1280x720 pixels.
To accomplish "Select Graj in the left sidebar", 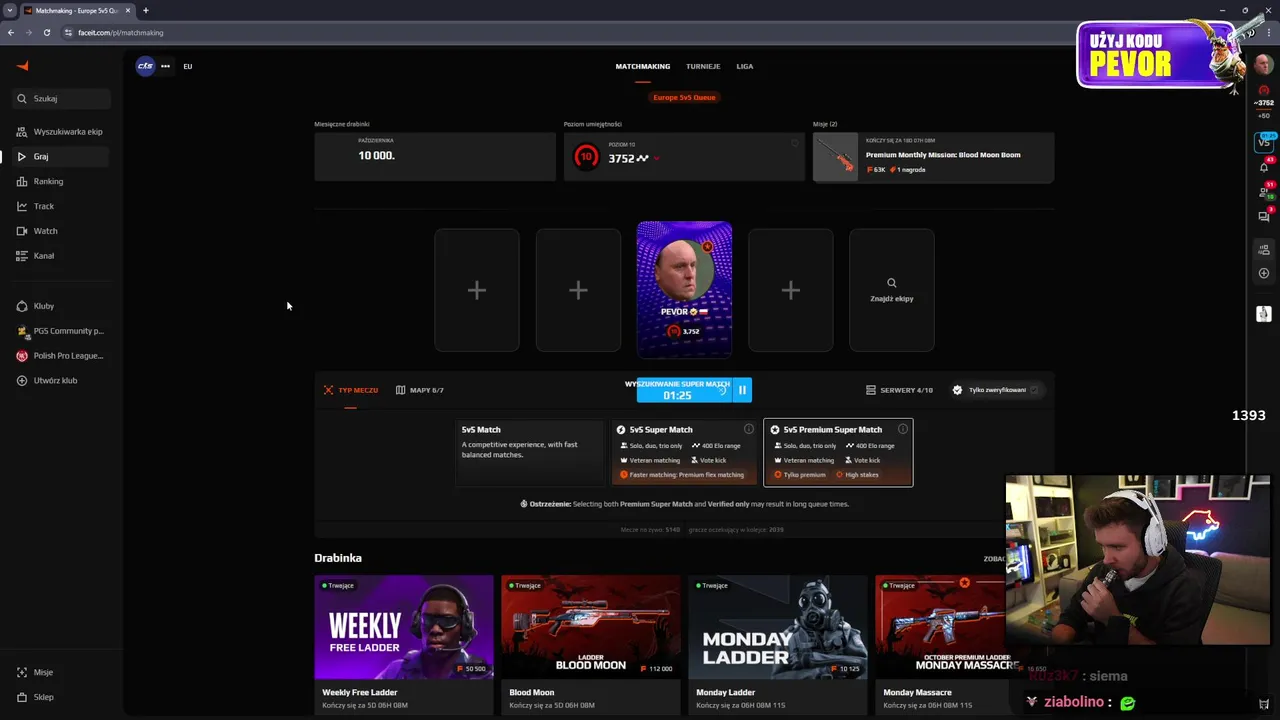I will 62,157.
